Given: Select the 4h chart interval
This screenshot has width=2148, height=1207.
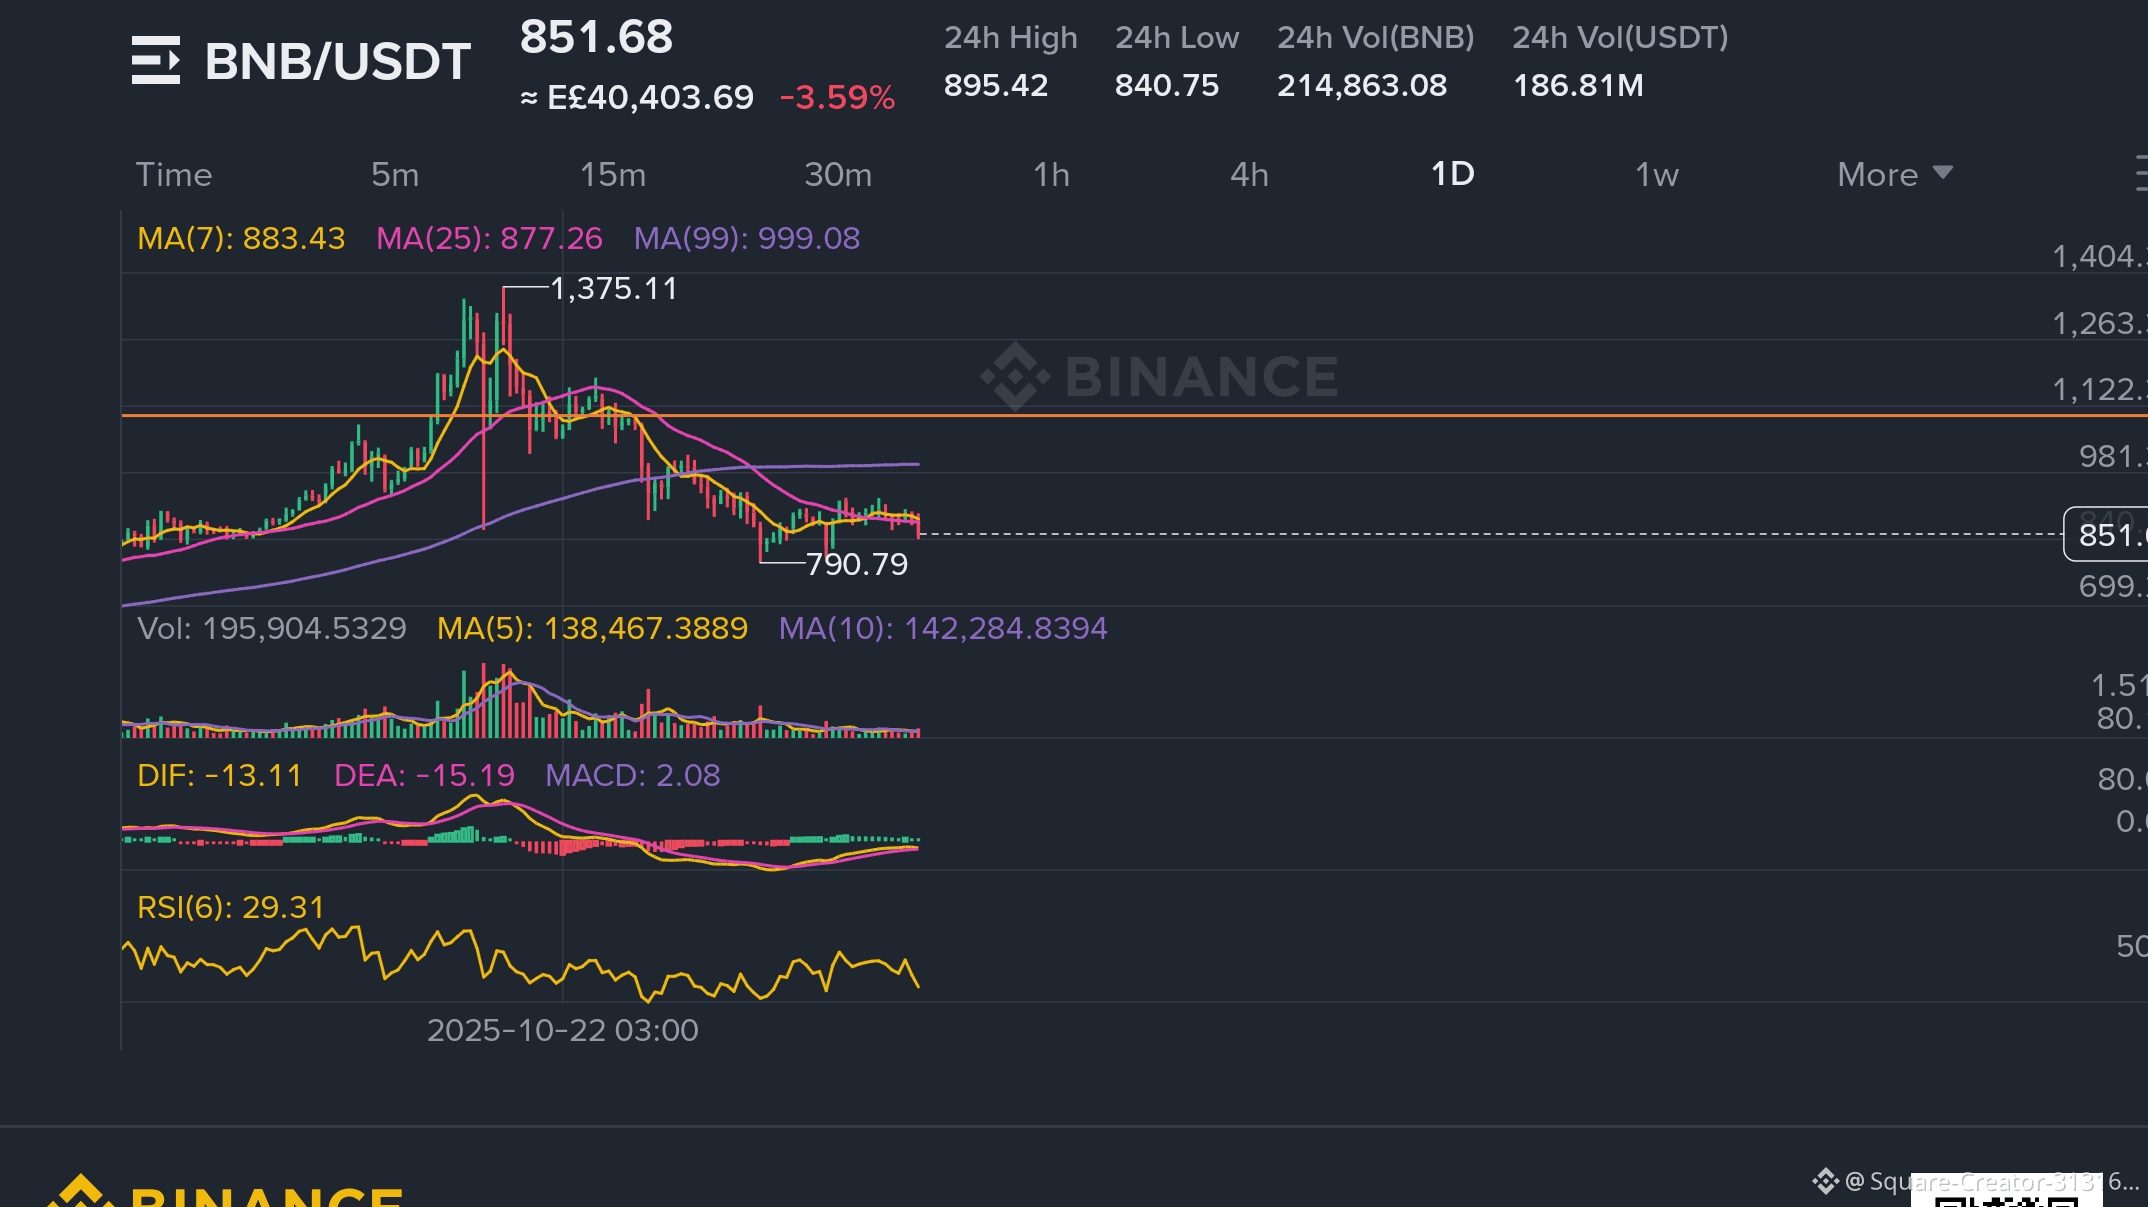Looking at the screenshot, I should pos(1249,175).
